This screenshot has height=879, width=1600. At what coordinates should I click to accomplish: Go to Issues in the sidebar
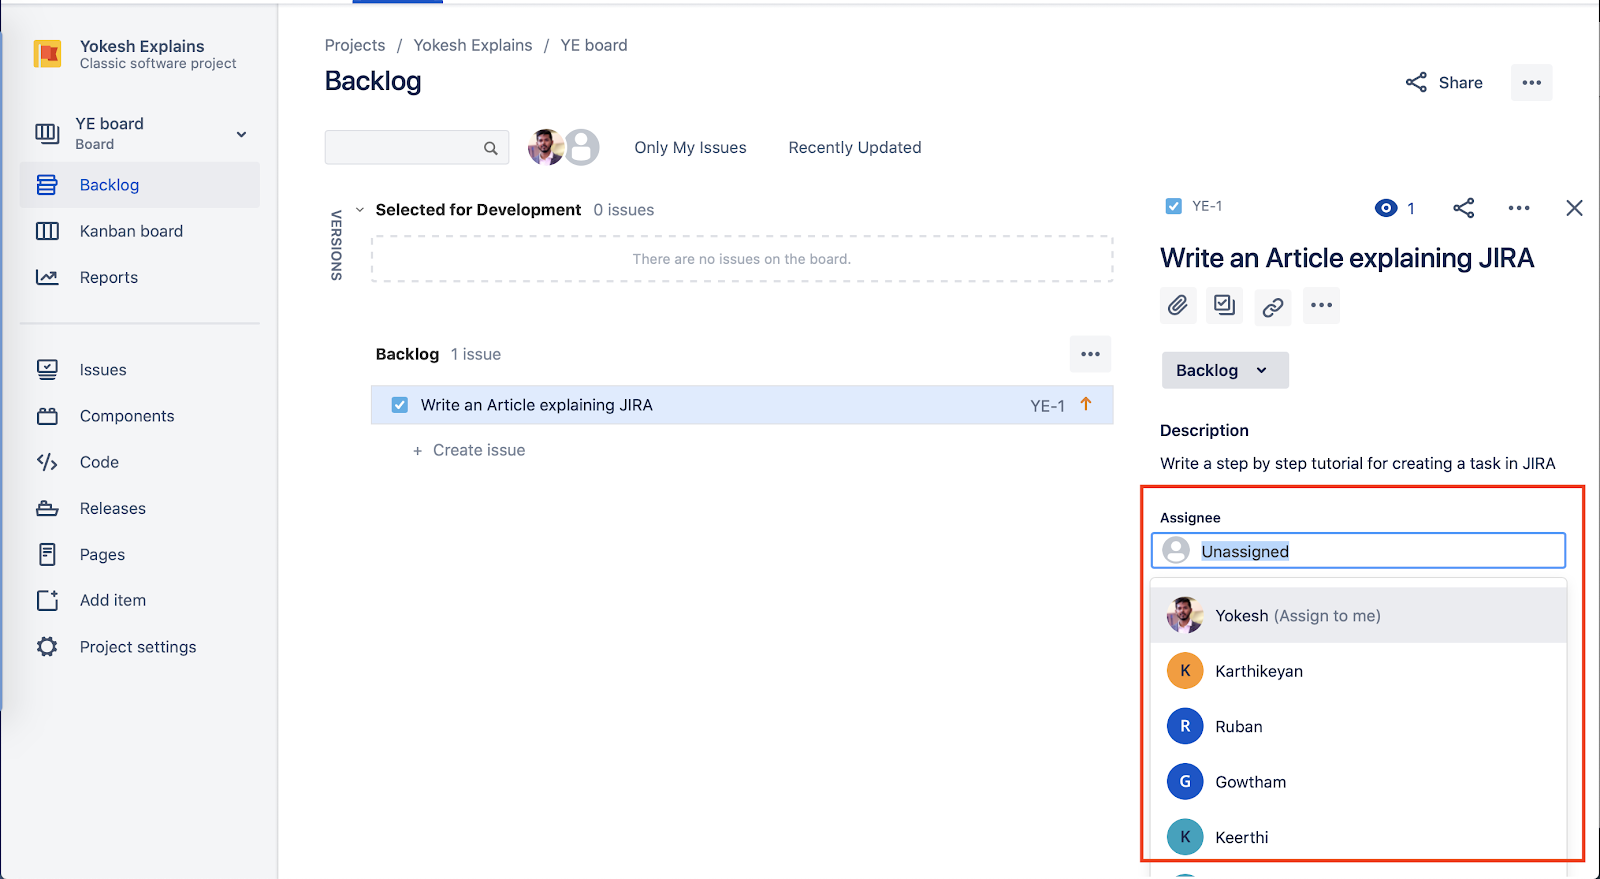pos(140,370)
